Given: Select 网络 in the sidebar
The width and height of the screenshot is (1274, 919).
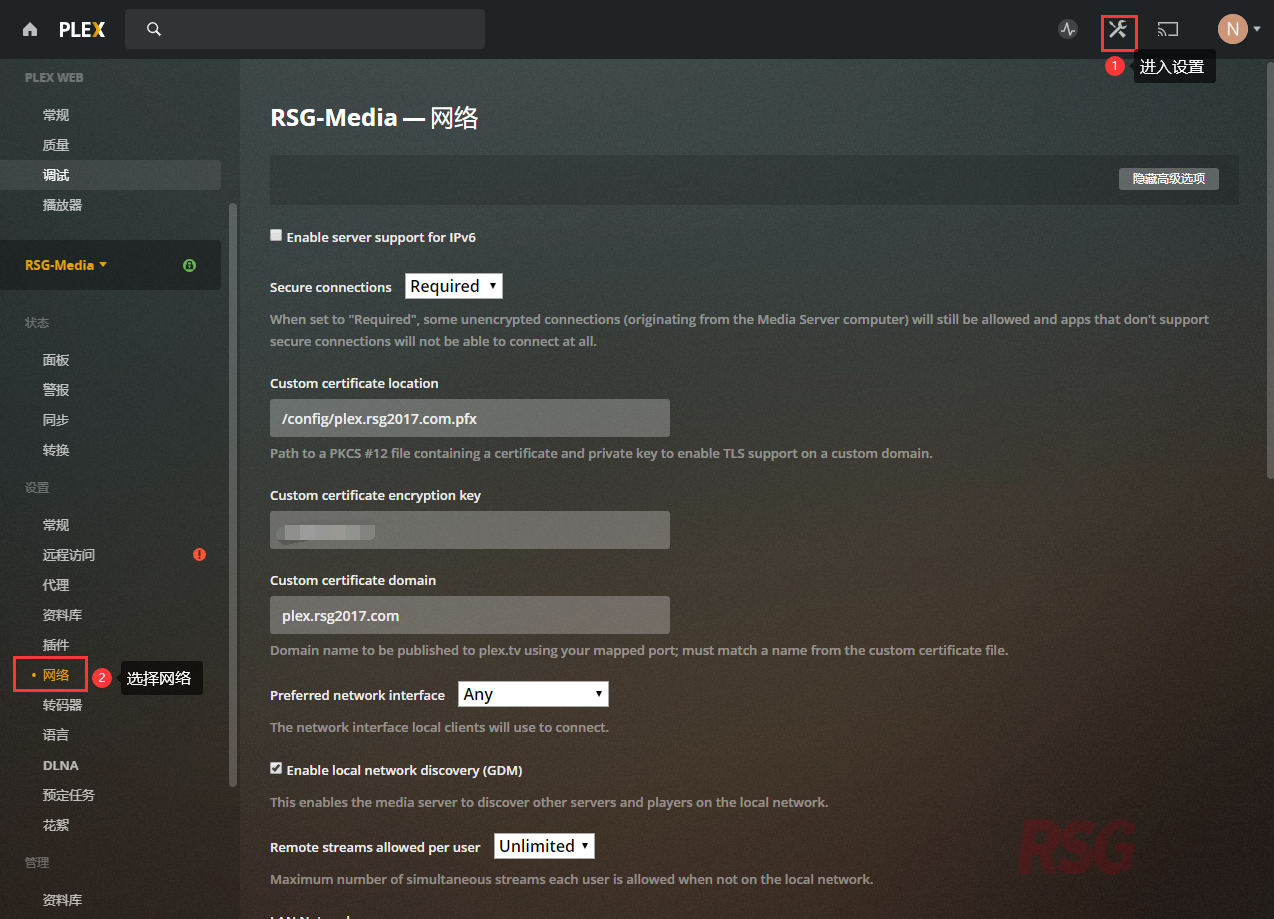Looking at the screenshot, I should coord(56,675).
